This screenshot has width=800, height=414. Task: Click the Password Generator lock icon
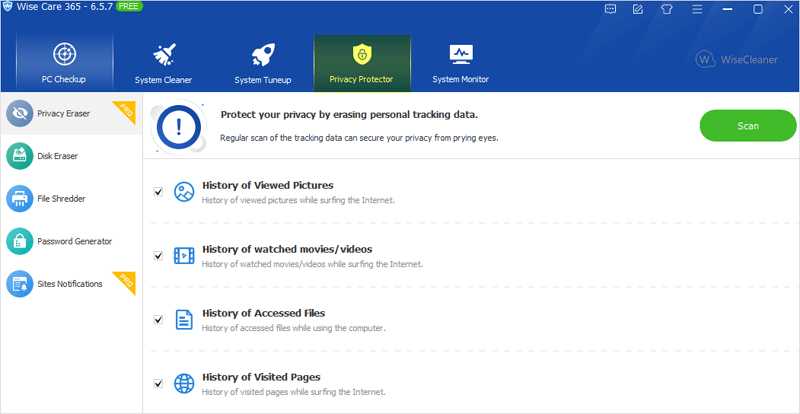coord(19,241)
